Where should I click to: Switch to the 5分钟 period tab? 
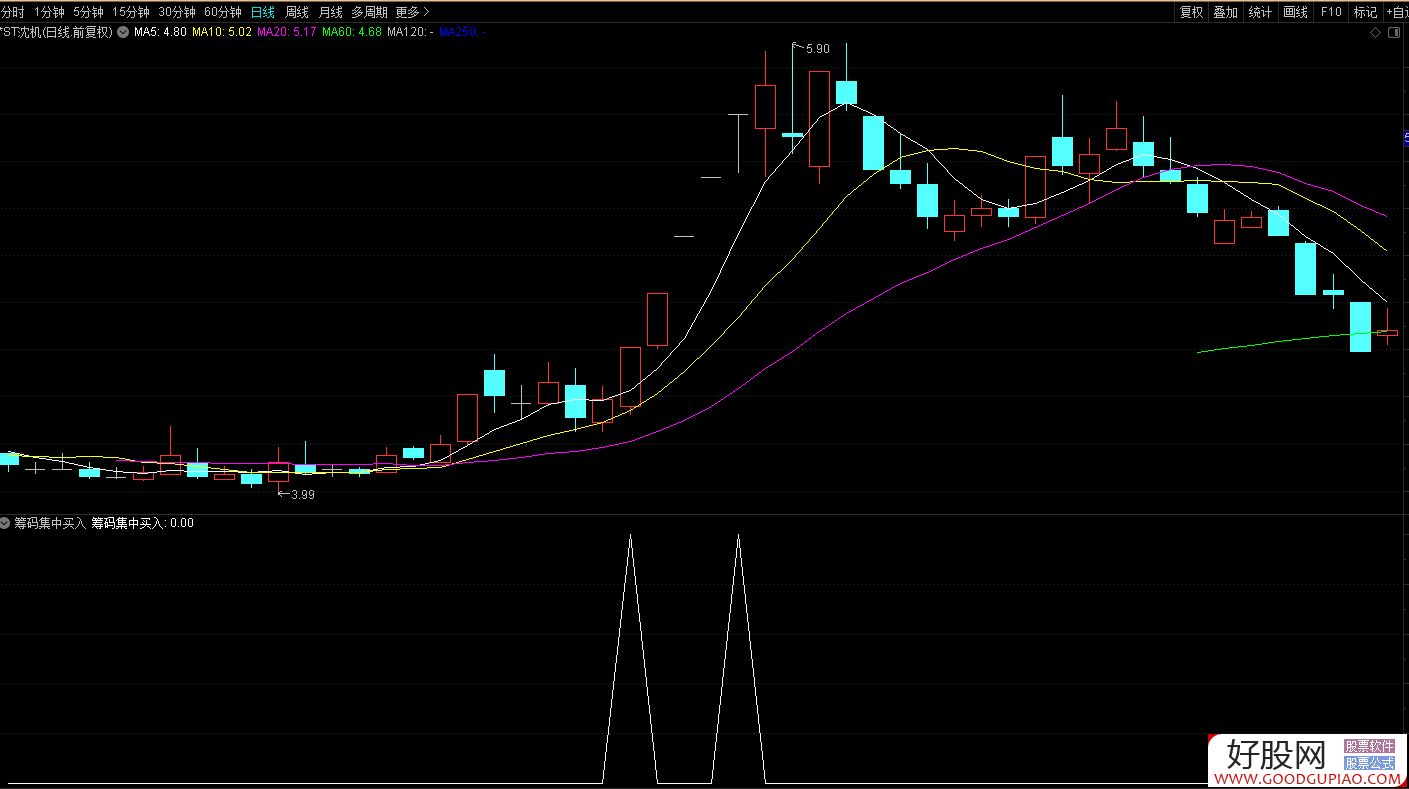click(x=87, y=12)
